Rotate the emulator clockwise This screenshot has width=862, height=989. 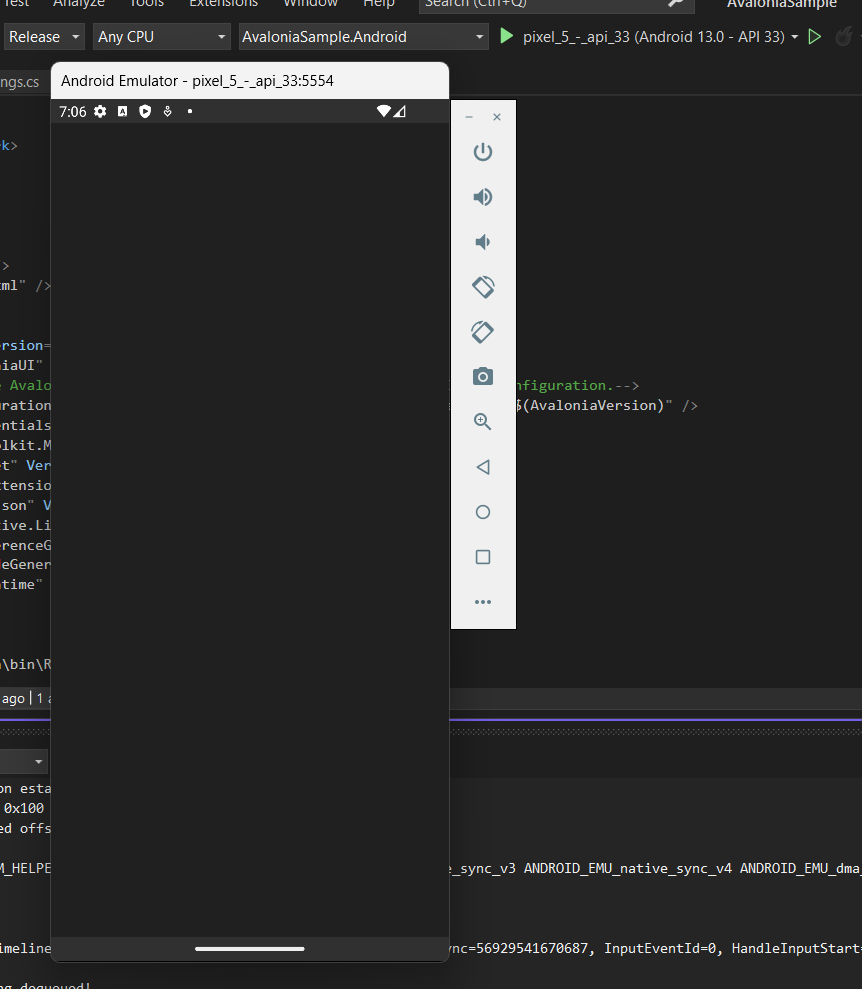click(483, 332)
